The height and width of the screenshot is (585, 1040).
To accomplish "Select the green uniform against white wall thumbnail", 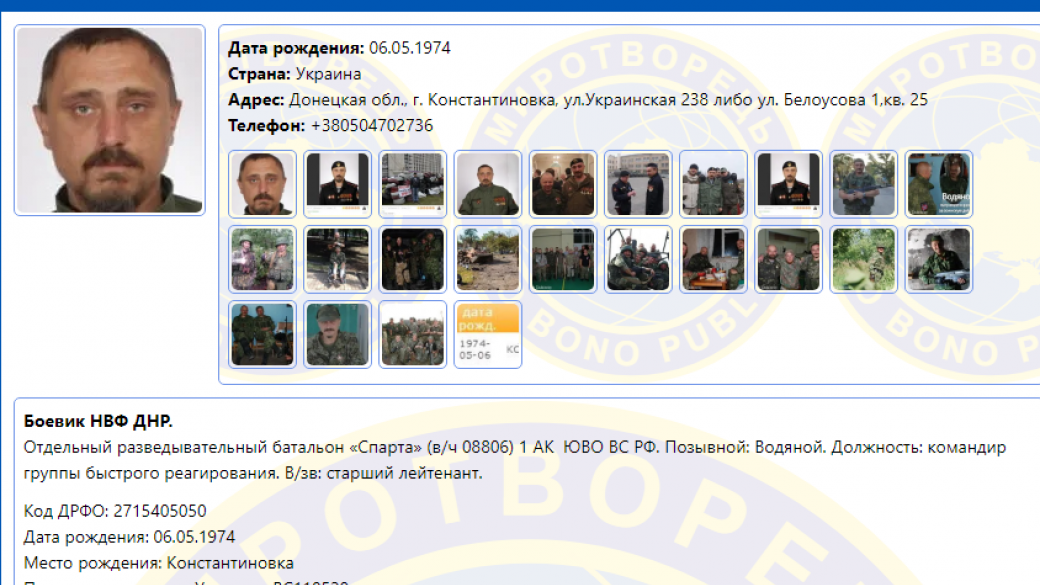I will pyautogui.click(x=488, y=184).
